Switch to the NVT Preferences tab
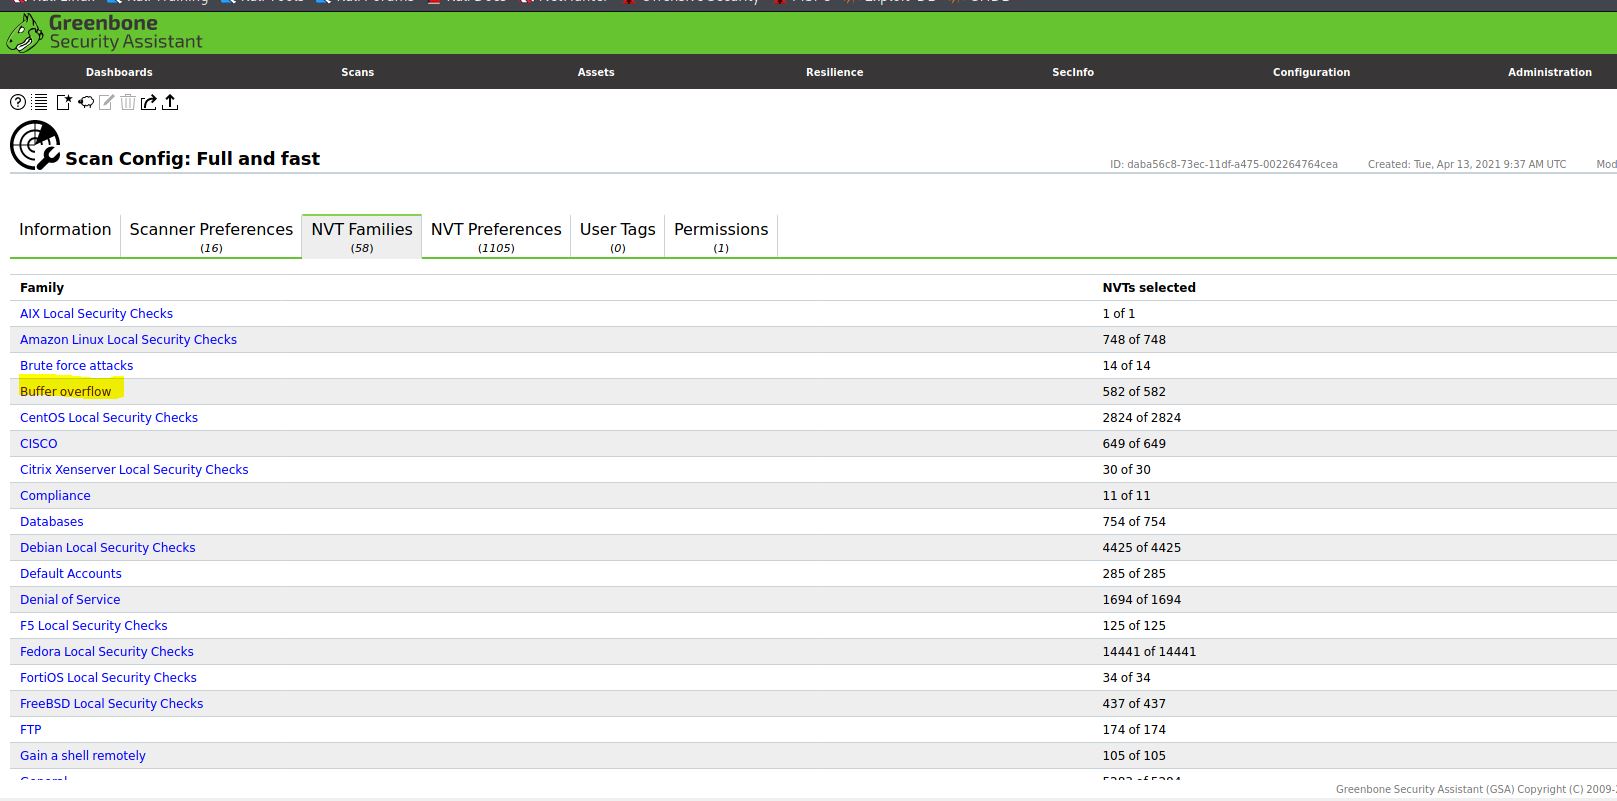 [x=496, y=236]
